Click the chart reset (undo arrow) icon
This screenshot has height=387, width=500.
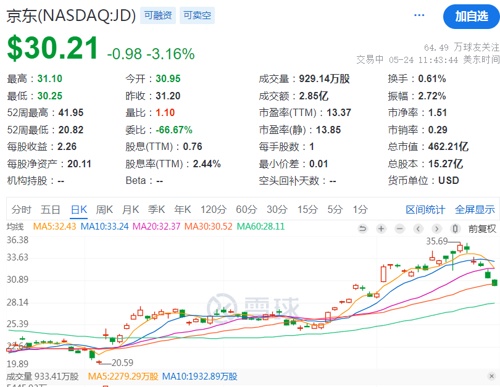[x=362, y=229]
